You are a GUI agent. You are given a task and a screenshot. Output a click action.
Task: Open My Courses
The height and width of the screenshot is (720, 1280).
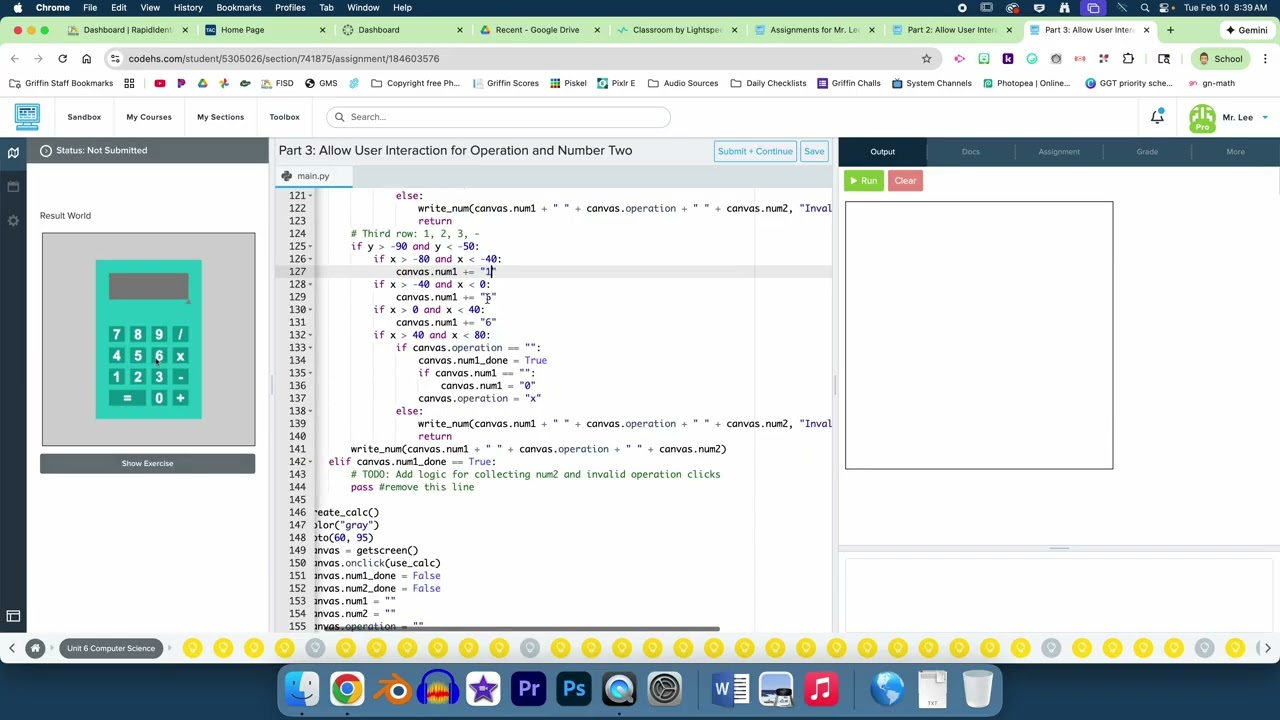(x=149, y=117)
